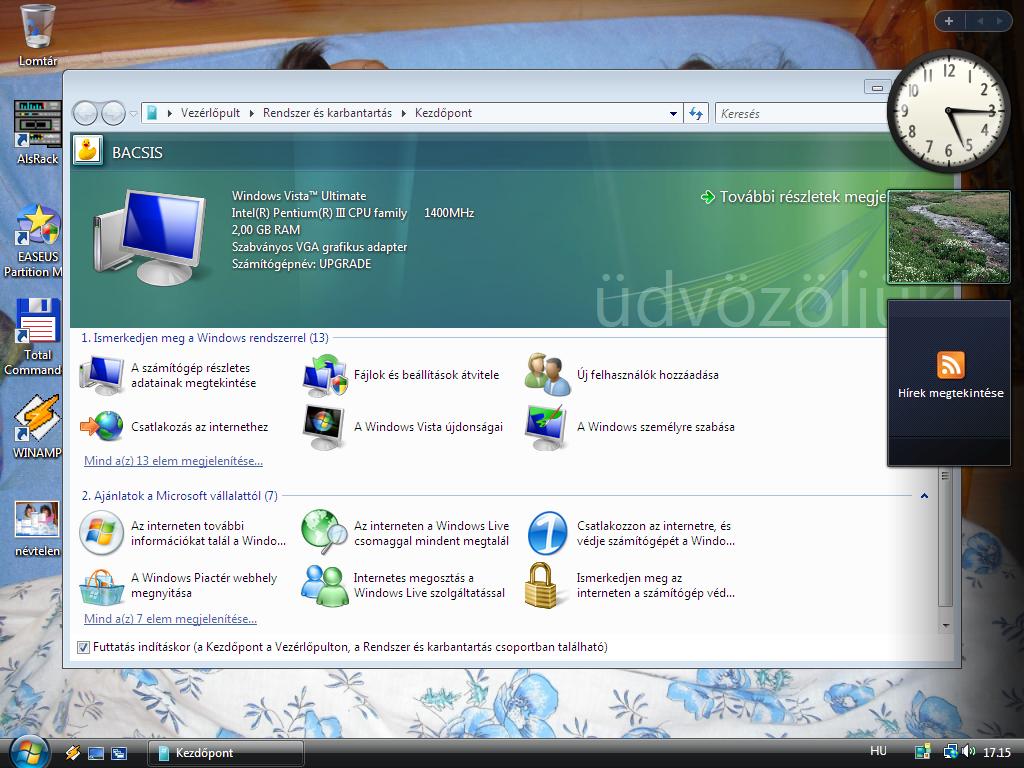Open the computer details icon
Image resolution: width=1024 pixels, height=768 pixels.
(102, 376)
